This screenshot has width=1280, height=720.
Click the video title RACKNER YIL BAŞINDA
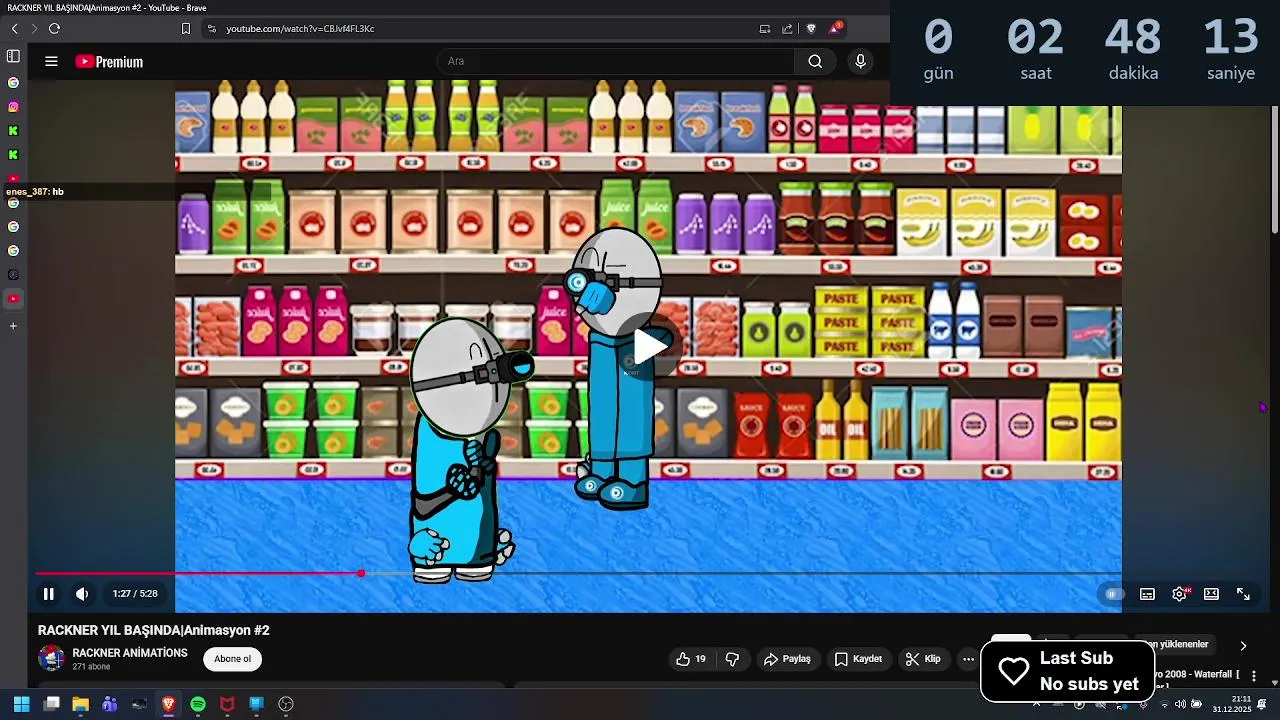(154, 630)
